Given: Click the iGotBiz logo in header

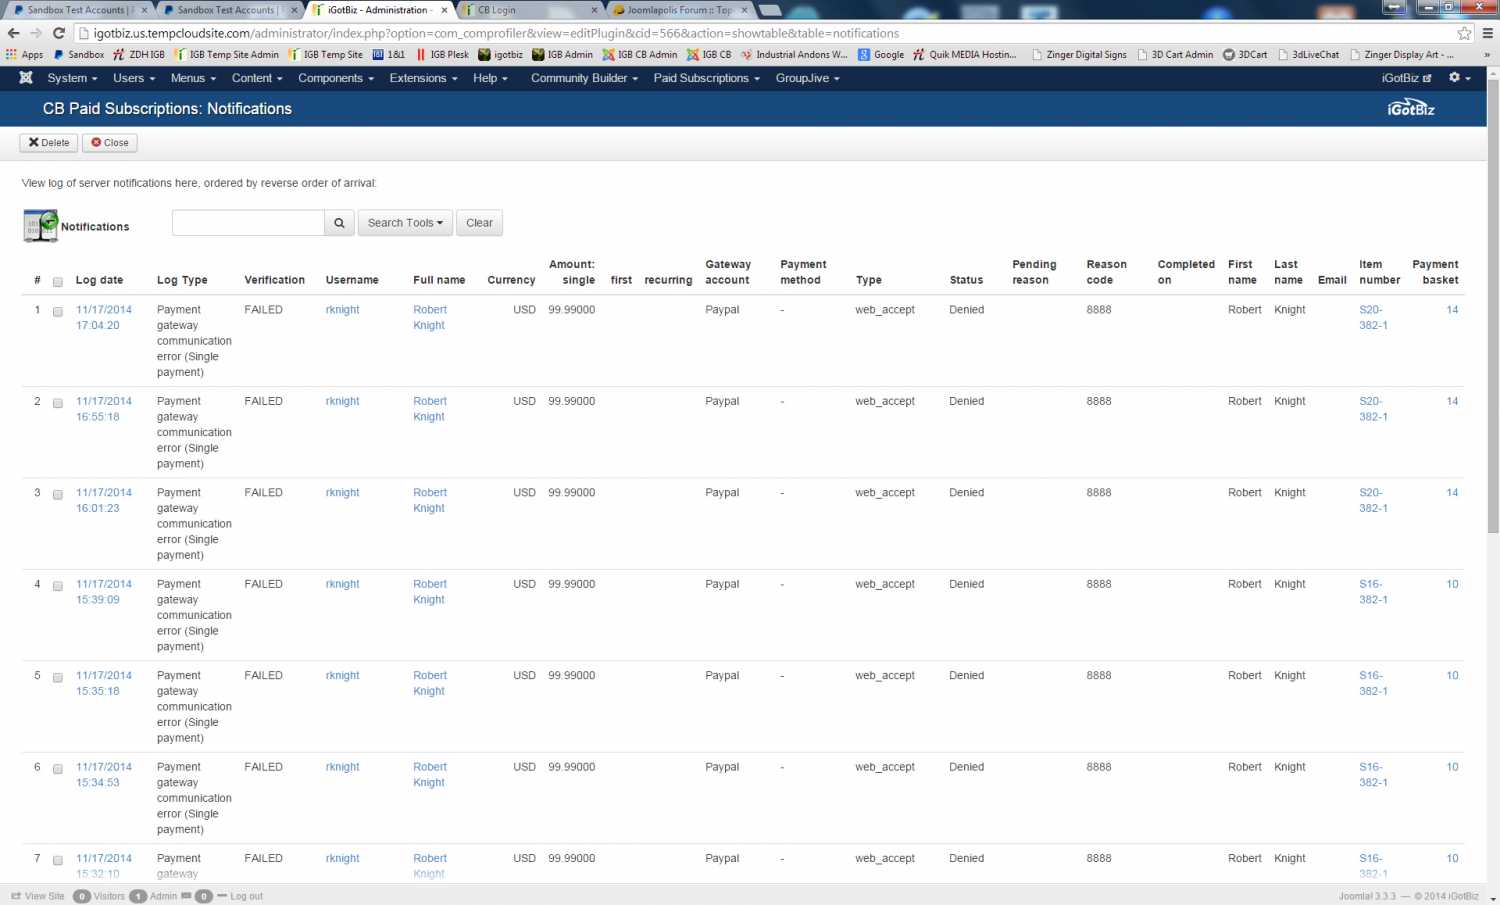Looking at the screenshot, I should pos(1411,108).
